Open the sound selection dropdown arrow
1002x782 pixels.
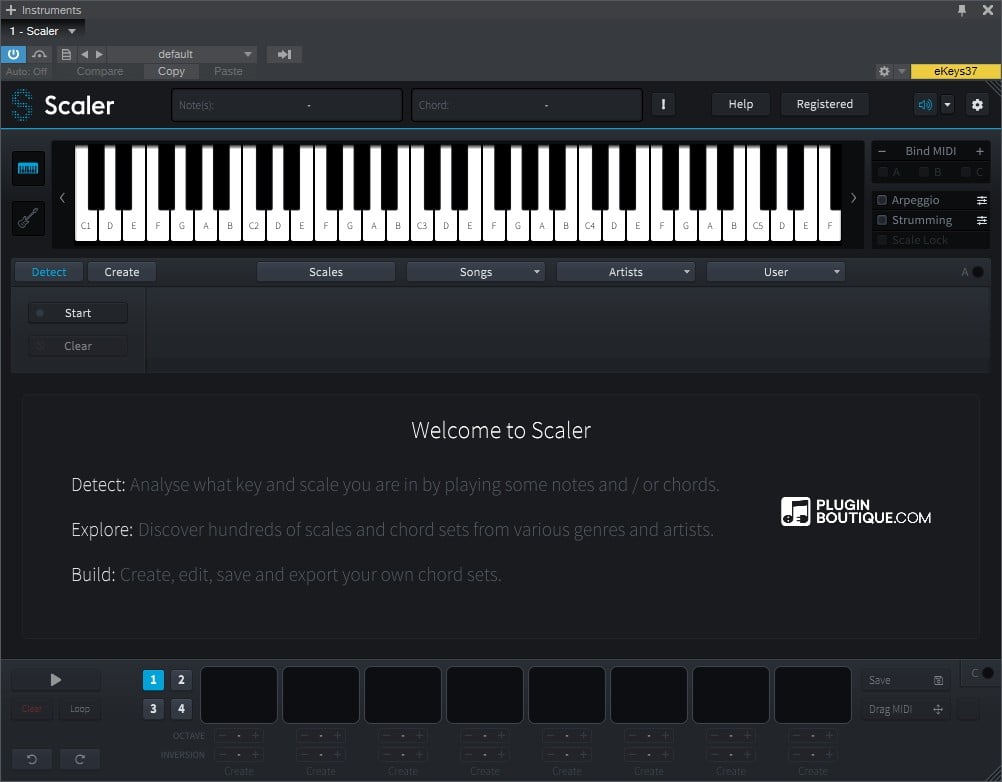pos(947,104)
